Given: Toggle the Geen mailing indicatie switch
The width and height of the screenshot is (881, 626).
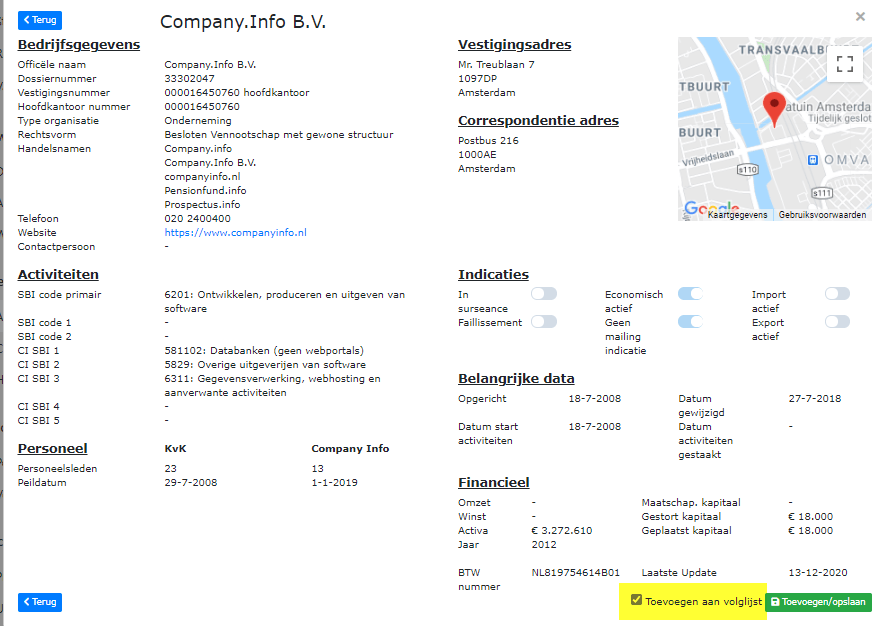Looking at the screenshot, I should (x=691, y=322).
